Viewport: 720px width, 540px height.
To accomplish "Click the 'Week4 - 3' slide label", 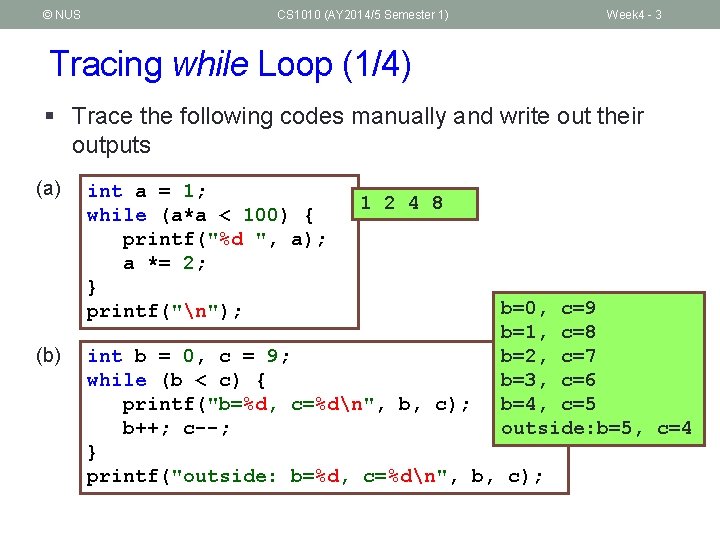I will point(634,15).
